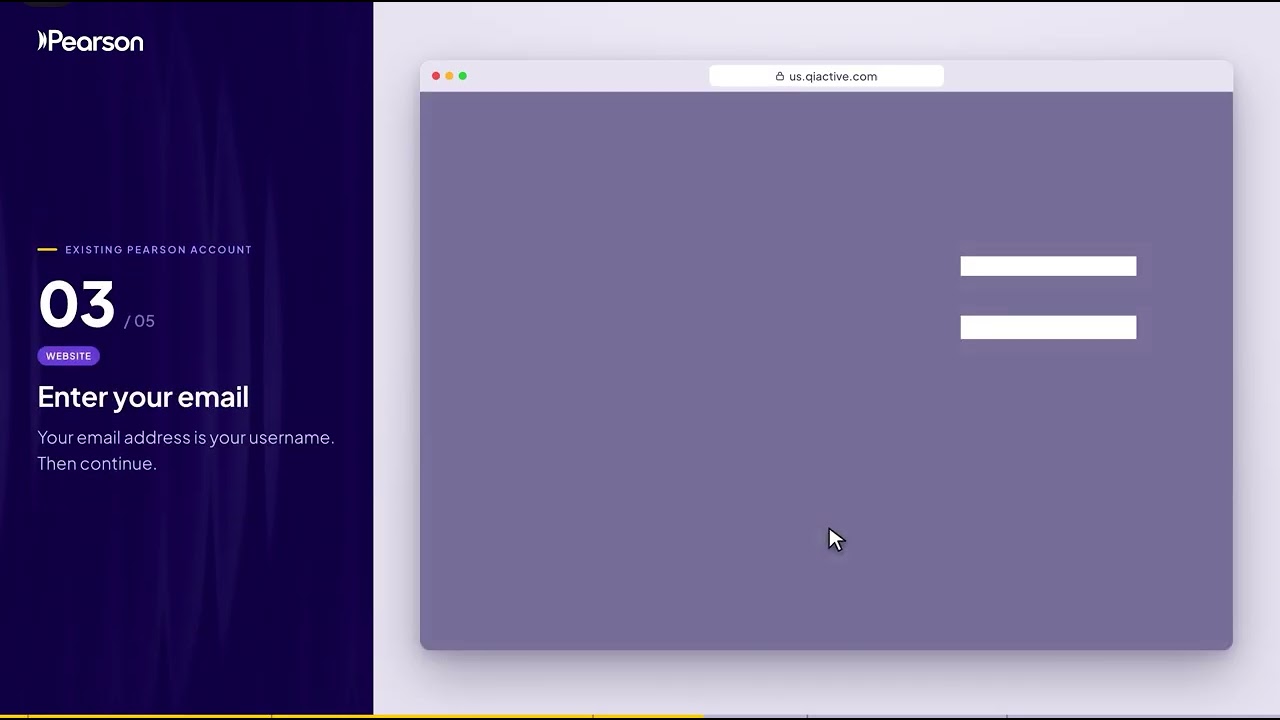Screen dimensions: 1280x720
Task: Click the "EXISTING PEARSON ACCOUNT" label
Action: click(x=158, y=250)
